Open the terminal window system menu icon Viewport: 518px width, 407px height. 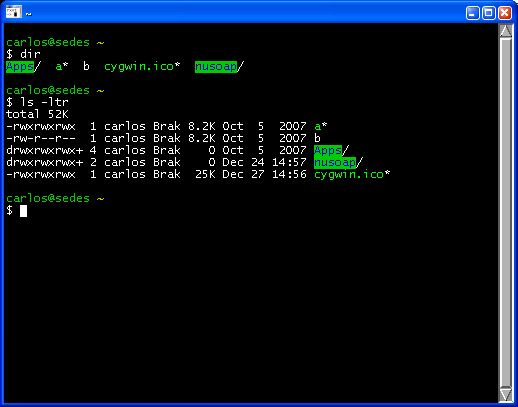(13, 12)
